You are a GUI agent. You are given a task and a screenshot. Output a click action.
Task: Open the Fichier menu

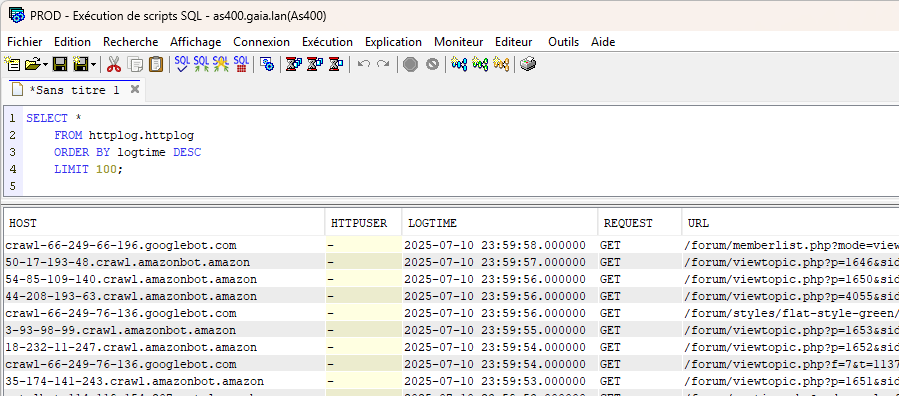[25, 42]
